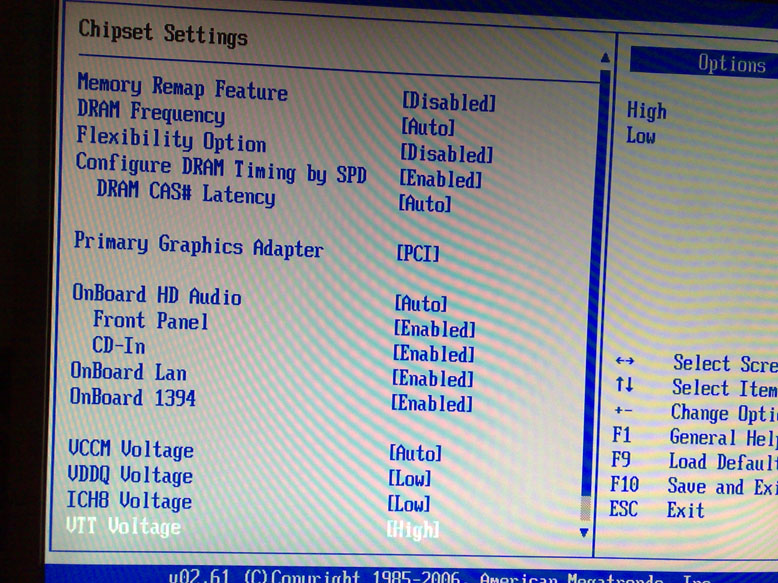Screen dimensions: 778x583
Task: Select Configure DRAM Timing by SPD
Action: (x=221, y=169)
